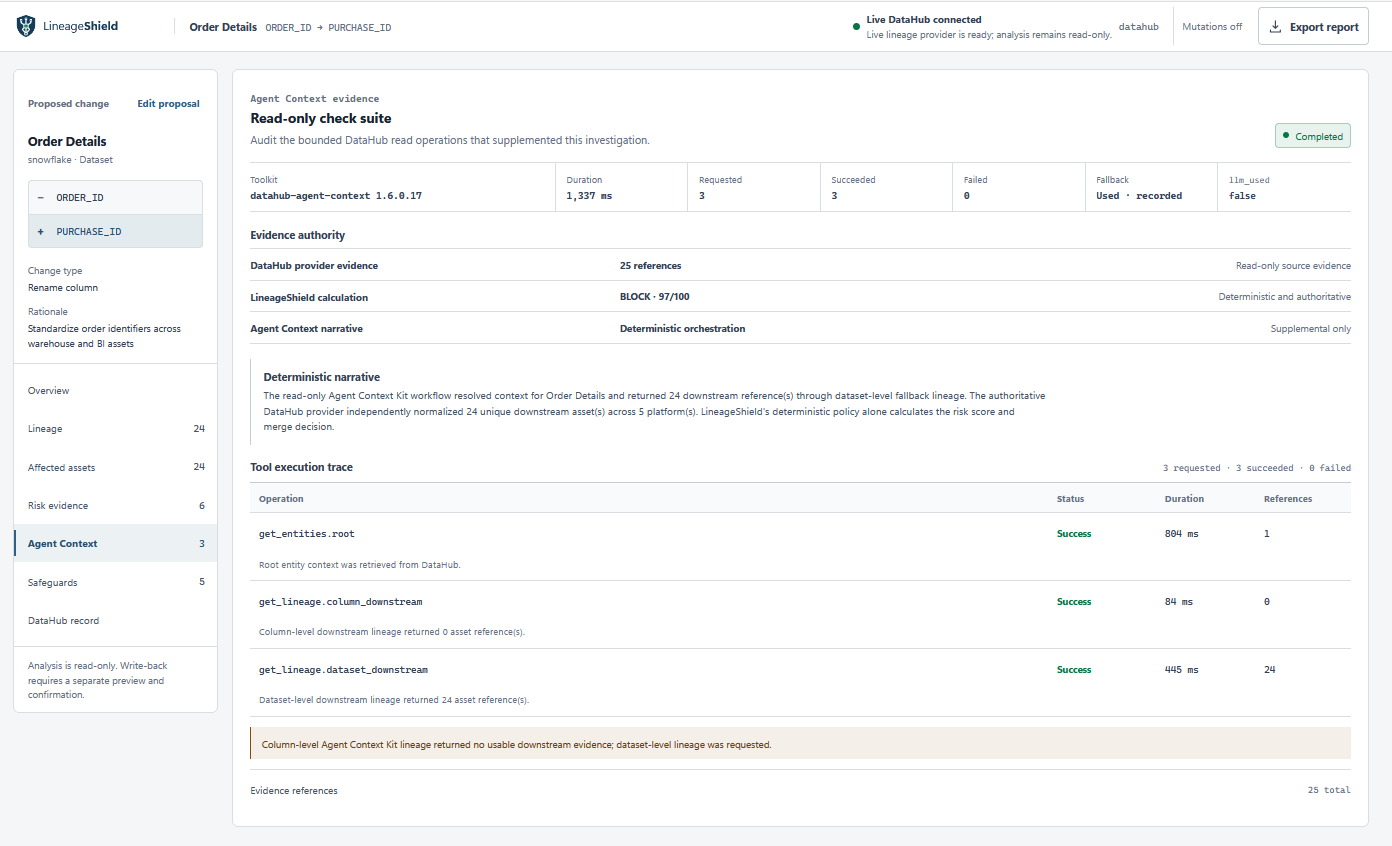Click the Tool execution trace heading
The height and width of the screenshot is (846, 1392).
[301, 467]
